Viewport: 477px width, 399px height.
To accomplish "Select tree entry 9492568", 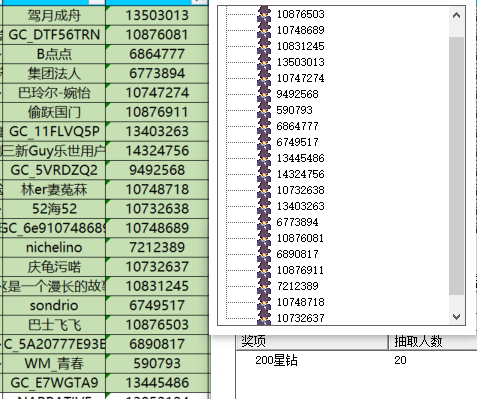I will pyautogui.click(x=297, y=94).
